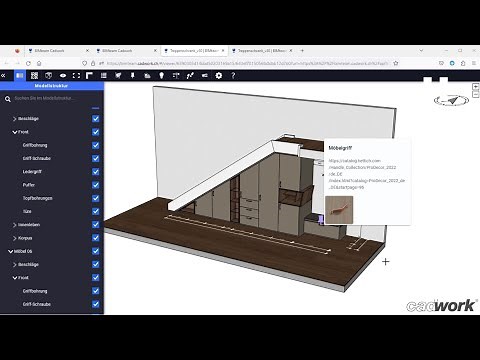The width and height of the screenshot is (480, 360).
Task: Expand the Beschläge node under Möbel 06
Action: [14, 265]
